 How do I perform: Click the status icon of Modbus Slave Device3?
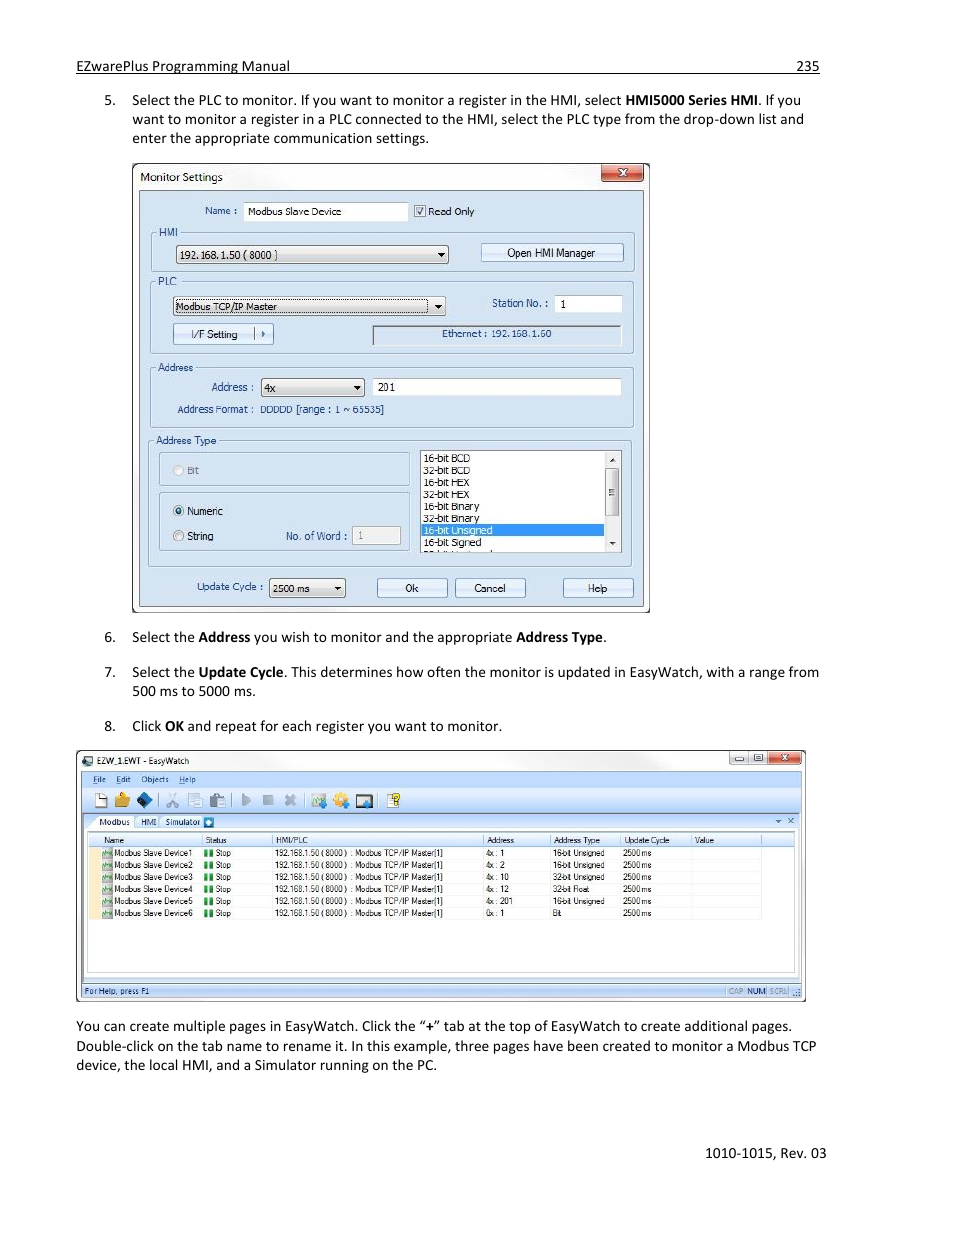click(x=209, y=877)
